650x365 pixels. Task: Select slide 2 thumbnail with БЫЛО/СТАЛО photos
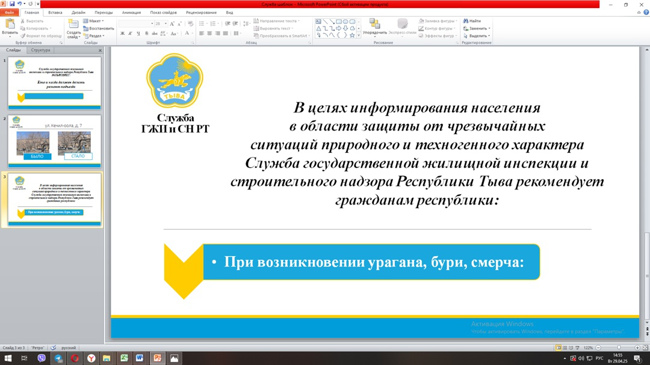pyautogui.click(x=54, y=141)
